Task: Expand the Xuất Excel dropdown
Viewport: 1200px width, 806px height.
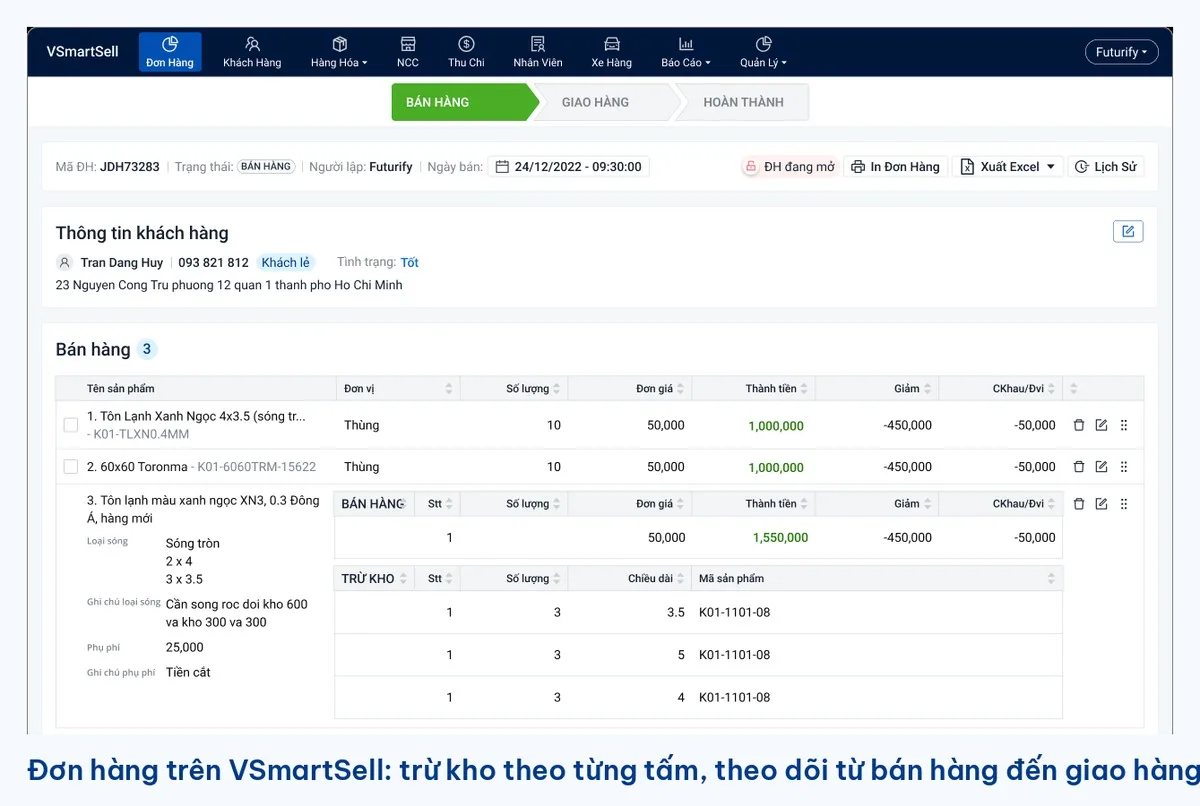Action: coord(1008,167)
